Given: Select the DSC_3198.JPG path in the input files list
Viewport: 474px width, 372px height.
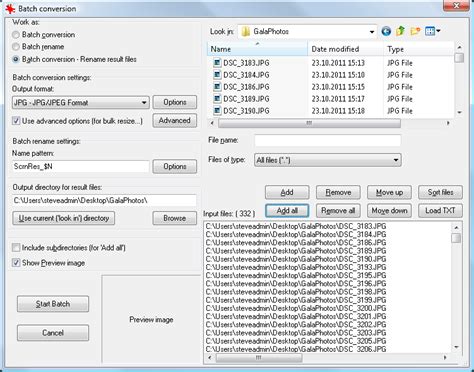Looking at the screenshot, I should (x=296, y=292).
